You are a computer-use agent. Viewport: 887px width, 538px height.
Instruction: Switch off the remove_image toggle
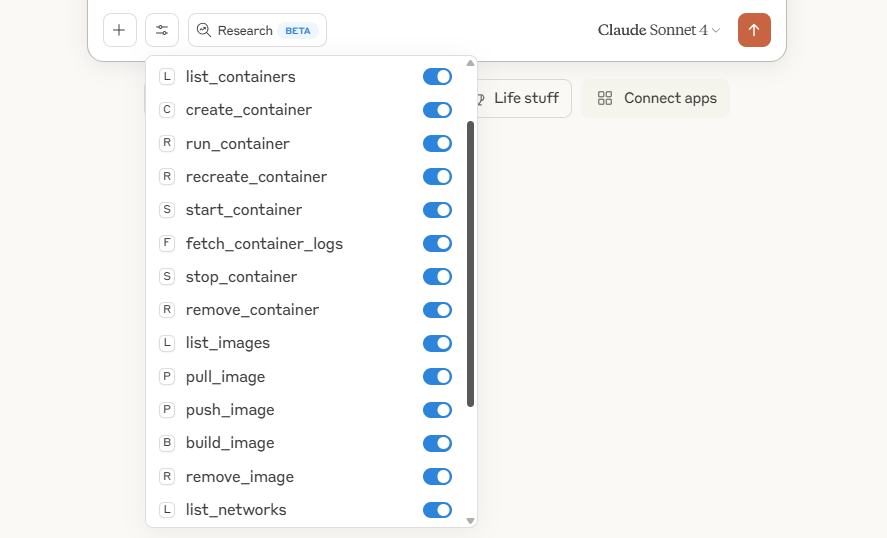[x=437, y=476]
